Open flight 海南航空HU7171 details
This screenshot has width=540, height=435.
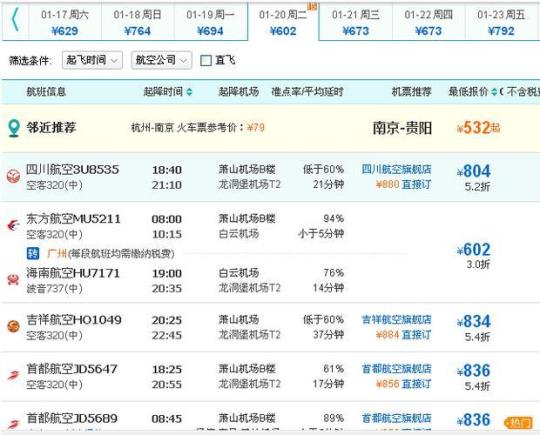[x=73, y=273]
